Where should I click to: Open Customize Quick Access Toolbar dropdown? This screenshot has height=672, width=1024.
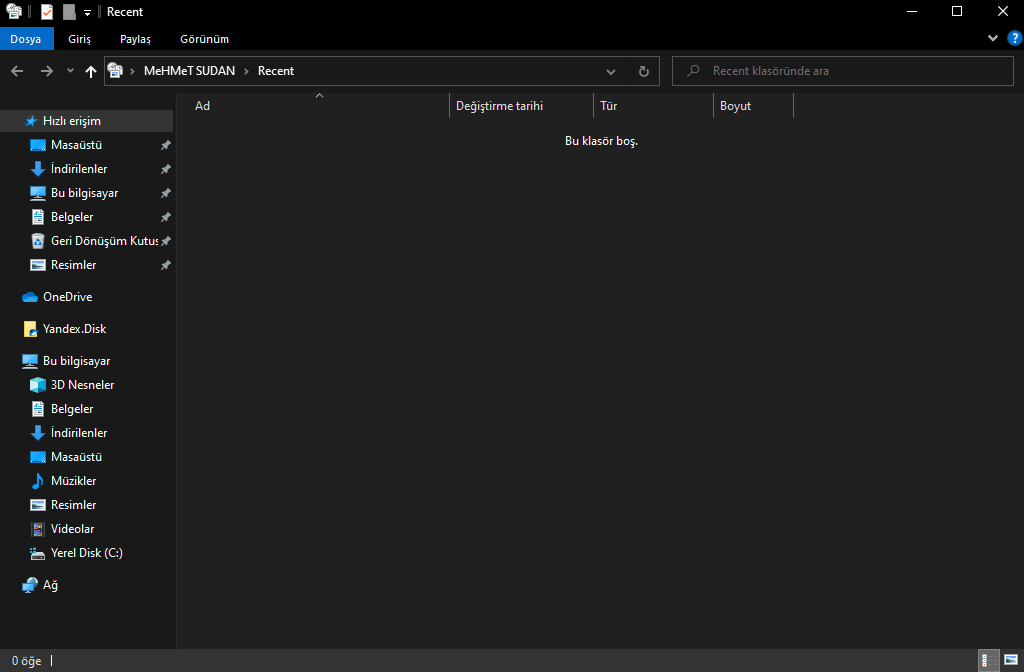point(88,12)
